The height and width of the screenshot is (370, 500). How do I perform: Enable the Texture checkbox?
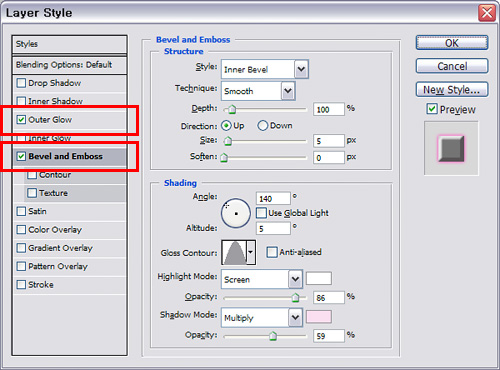pyautogui.click(x=32, y=193)
